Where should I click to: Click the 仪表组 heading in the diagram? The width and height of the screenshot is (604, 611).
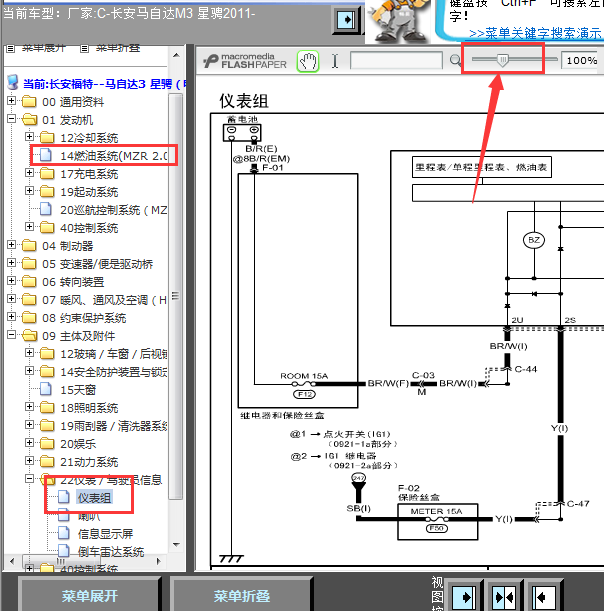pyautogui.click(x=244, y=101)
